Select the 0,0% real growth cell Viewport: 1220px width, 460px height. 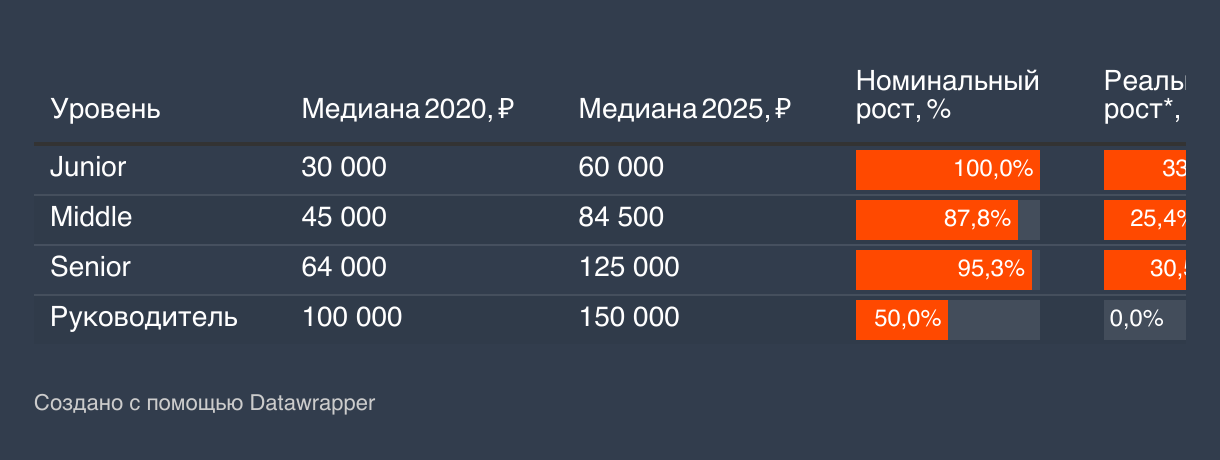click(x=1145, y=319)
